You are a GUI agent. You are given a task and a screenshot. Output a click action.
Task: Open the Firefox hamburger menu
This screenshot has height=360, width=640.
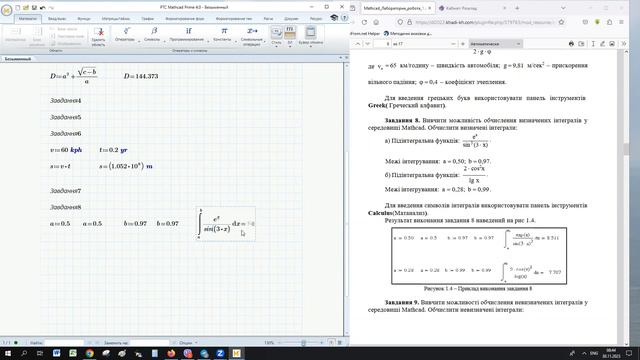point(621,22)
